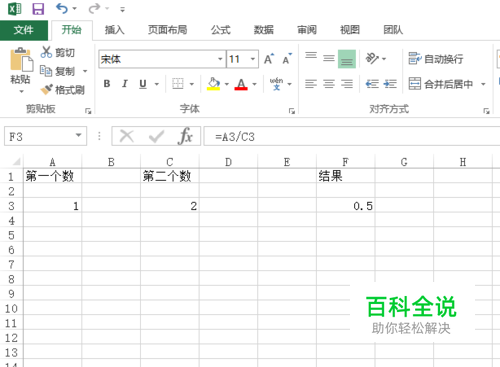Switch to the Formulas (公式) tab
The image size is (500, 367).
[x=220, y=30]
